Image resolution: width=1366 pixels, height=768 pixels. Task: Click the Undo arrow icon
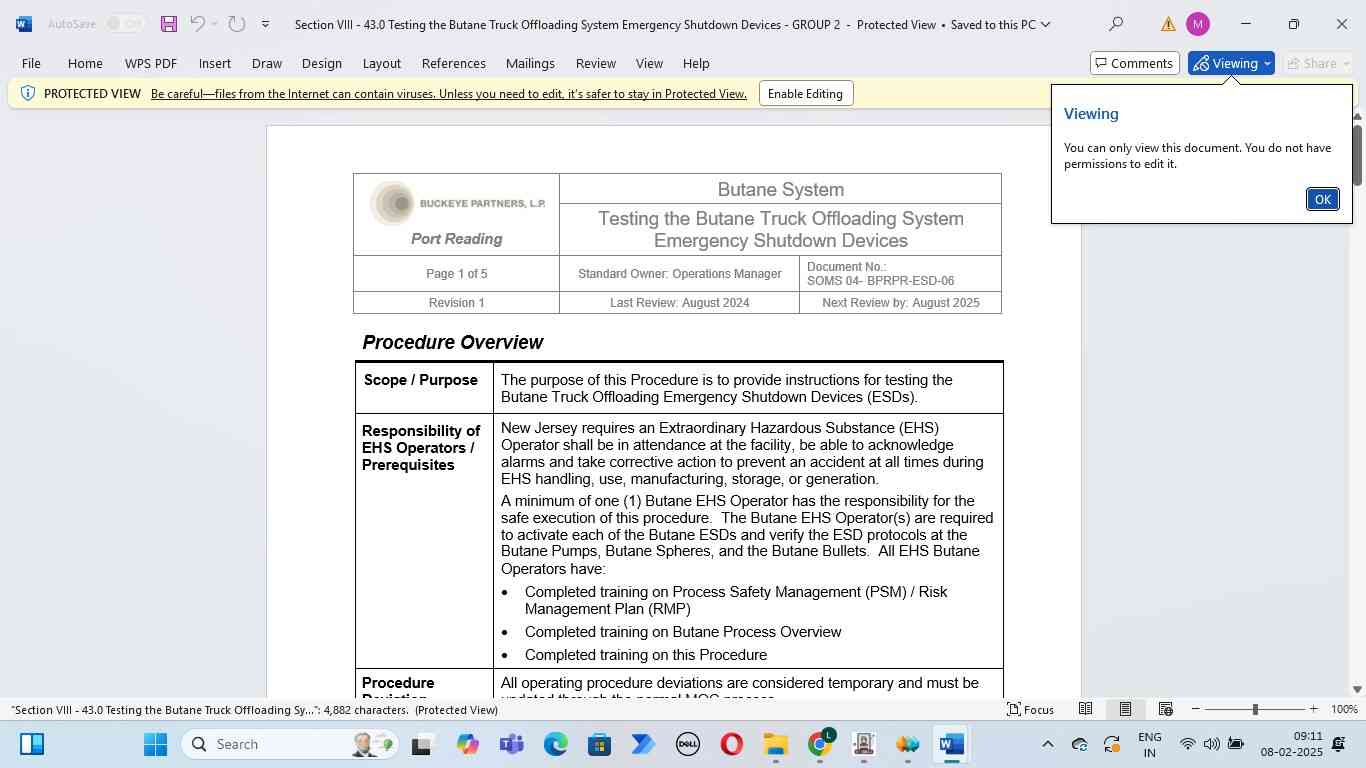coord(198,24)
